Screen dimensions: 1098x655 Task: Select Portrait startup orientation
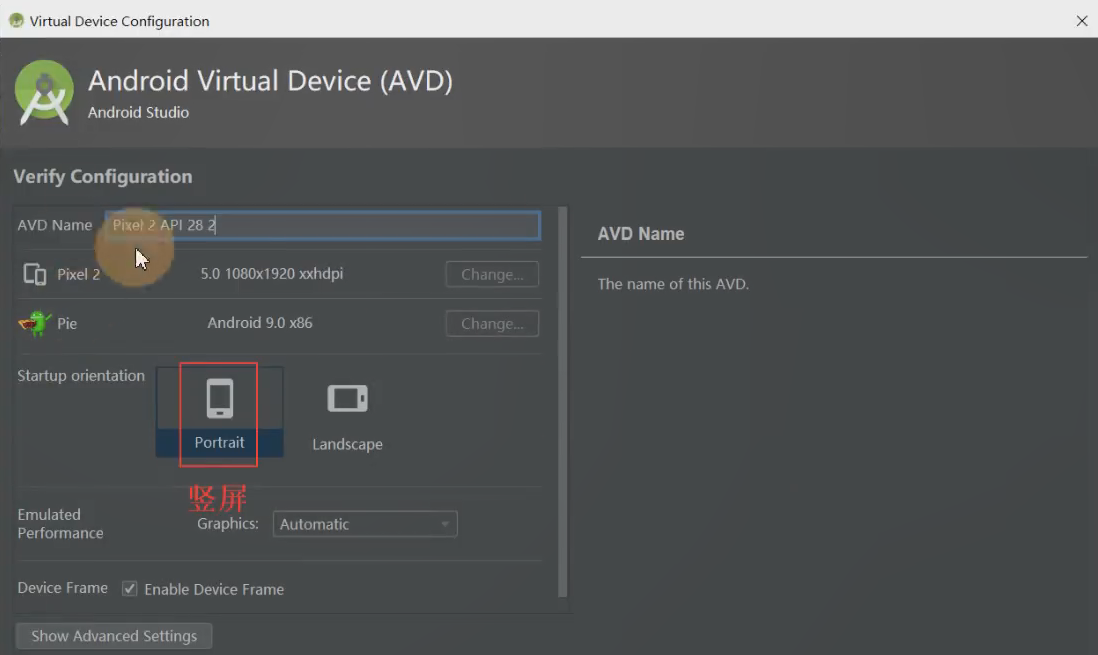coord(219,412)
